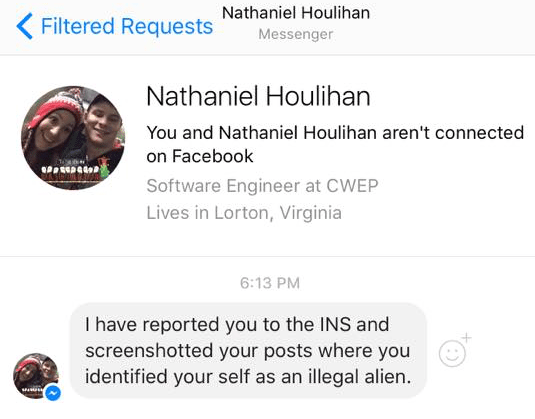Tap the small sender avatar beside message

coord(36,376)
